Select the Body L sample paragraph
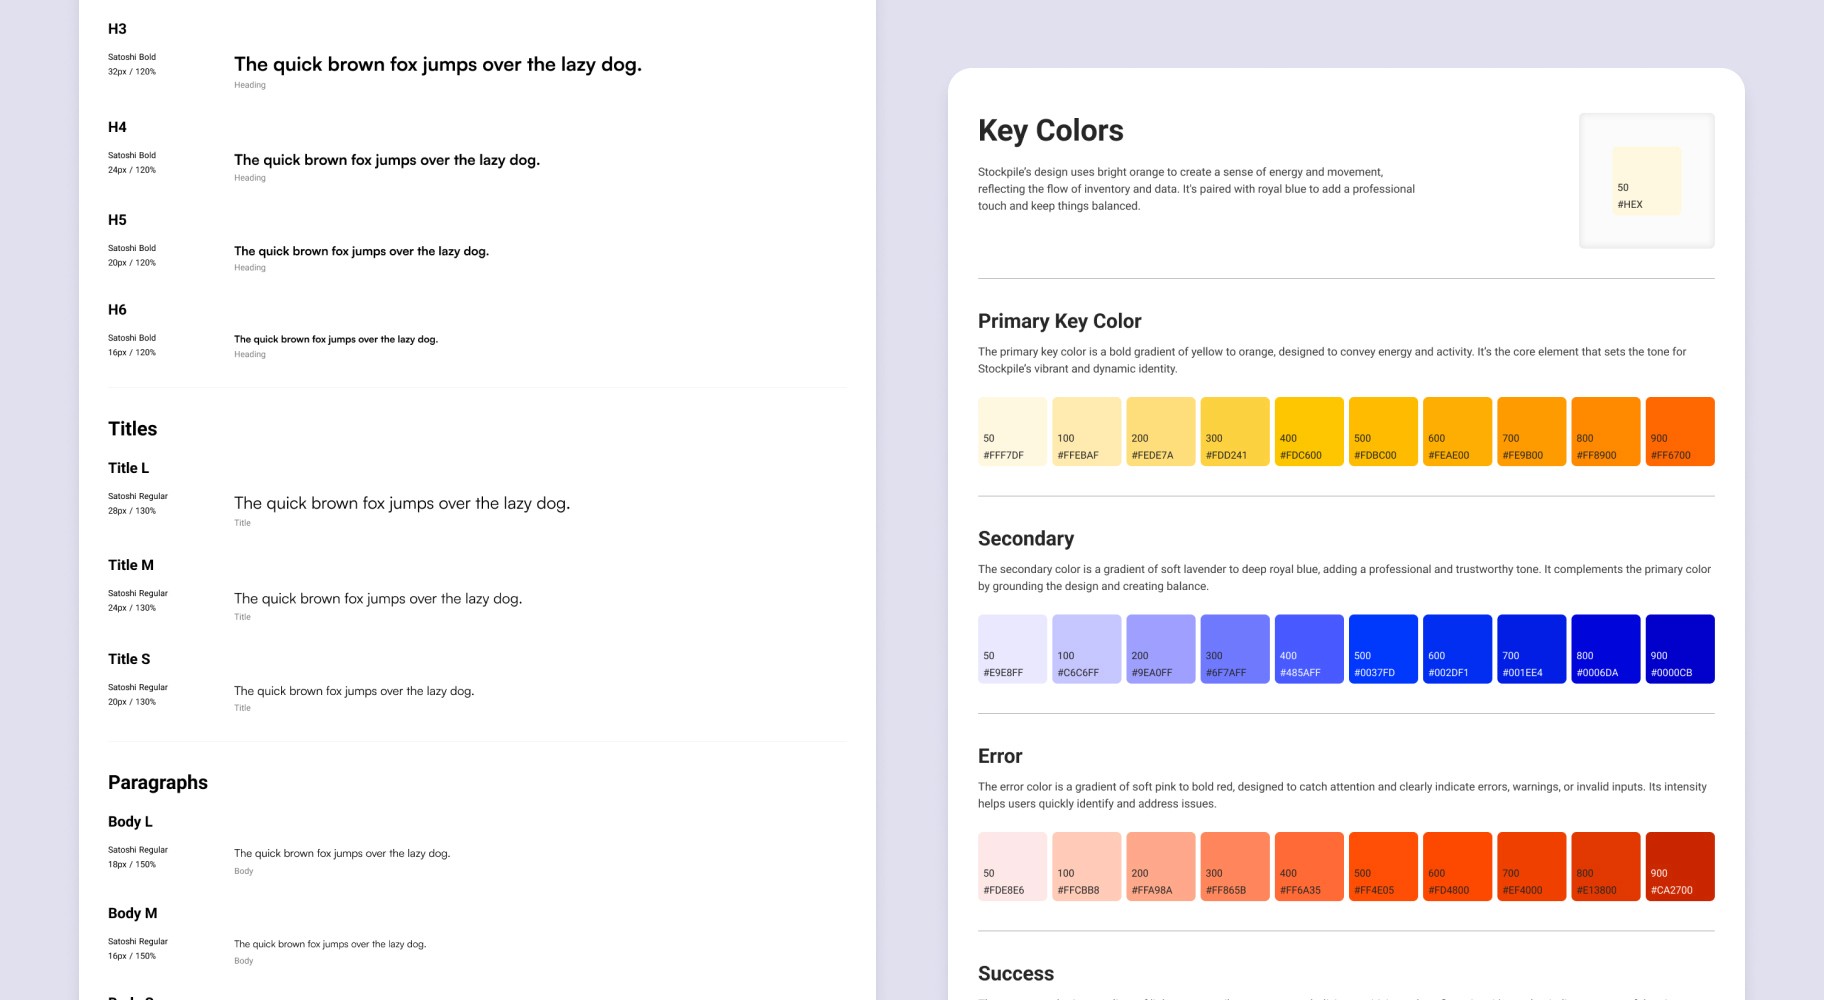Image resolution: width=1824 pixels, height=1000 pixels. tap(342, 854)
